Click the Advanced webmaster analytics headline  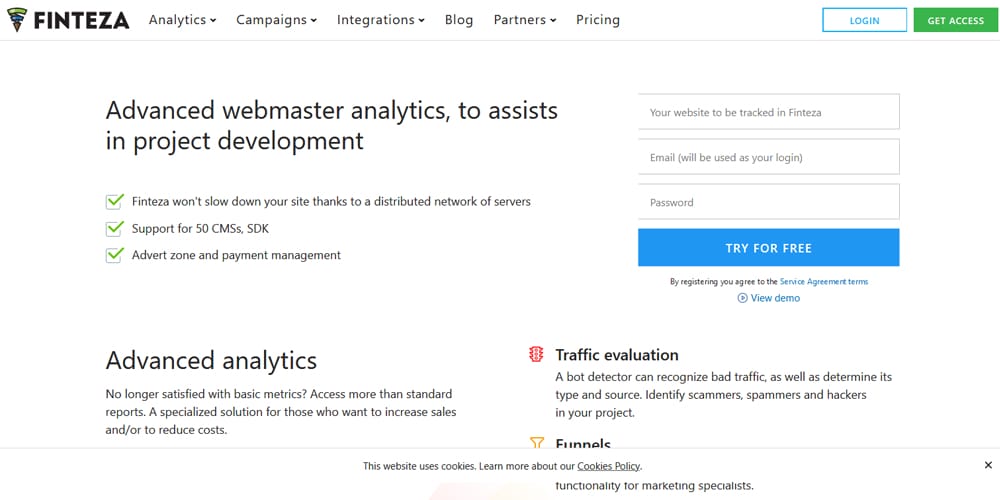[x=332, y=125]
